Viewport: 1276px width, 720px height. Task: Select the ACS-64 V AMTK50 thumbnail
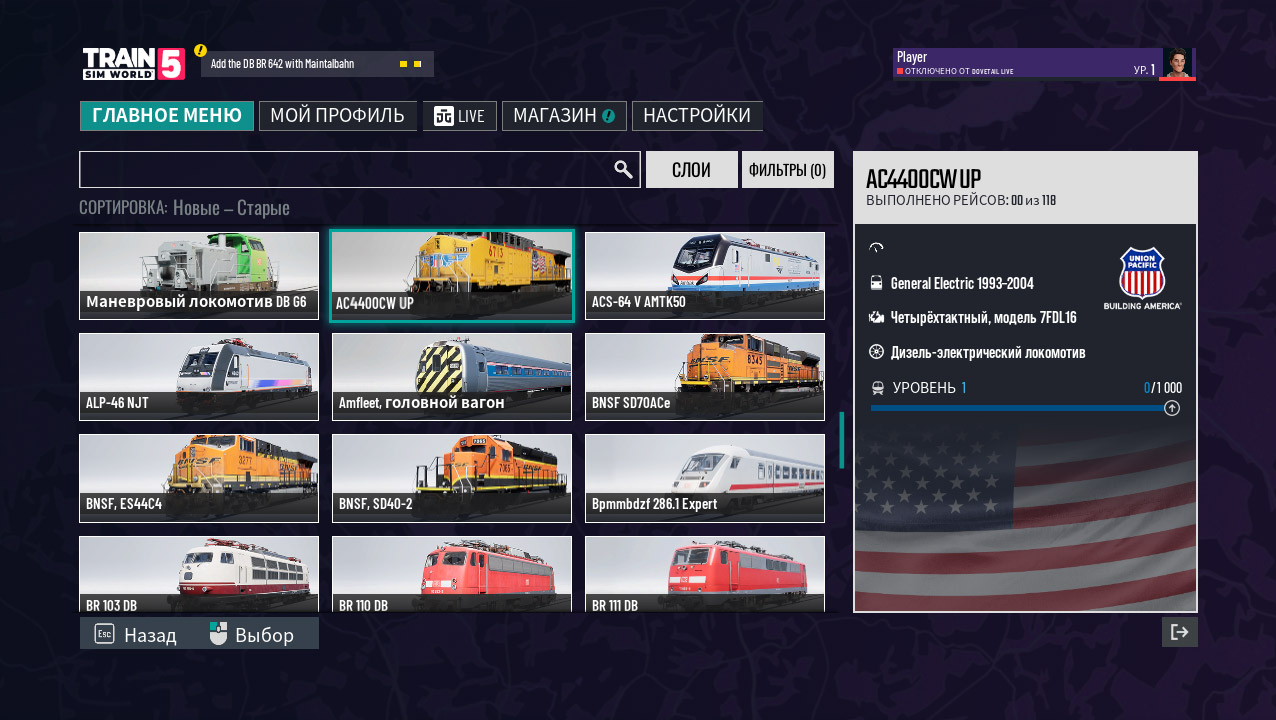pos(704,275)
